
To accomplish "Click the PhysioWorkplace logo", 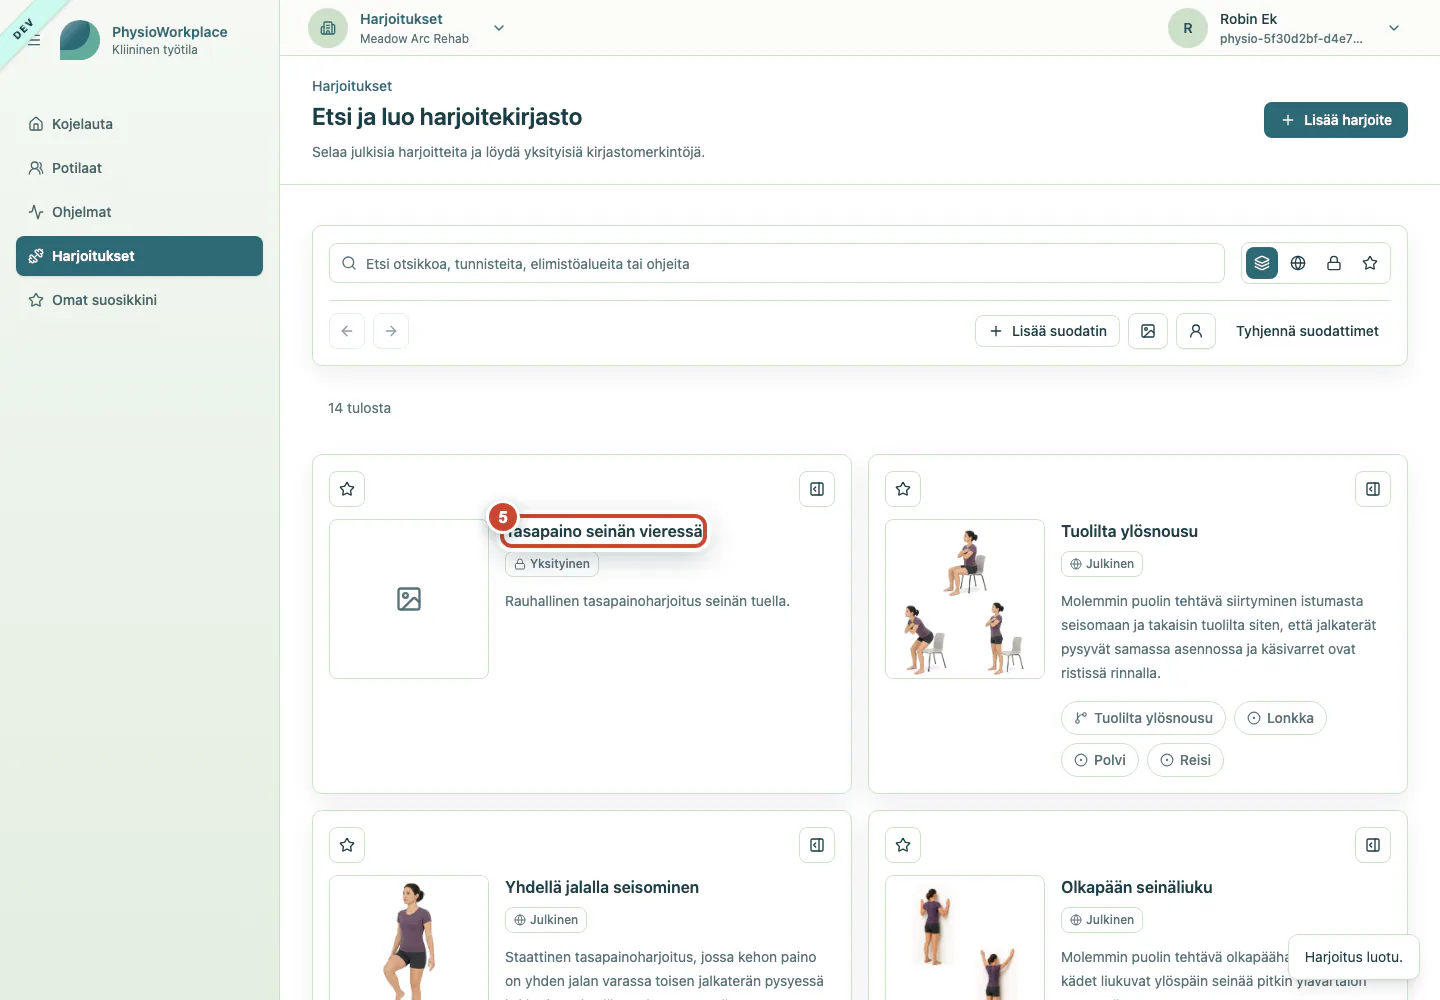I will 80,40.
